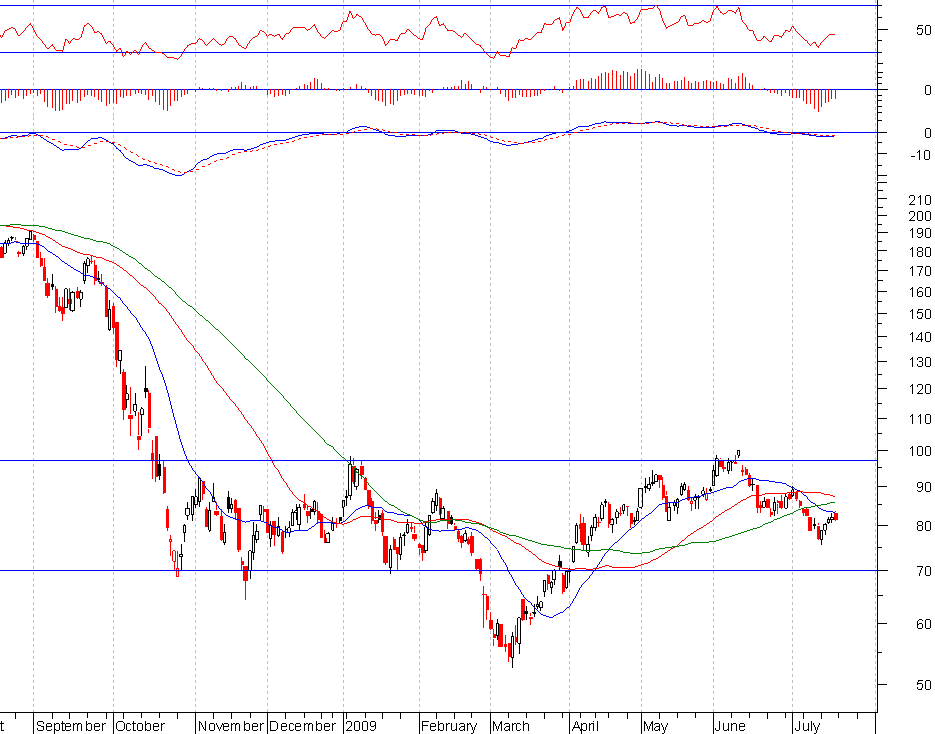Screen dimensions: 935x734
Task: Select the 80 value on the price scale
Action: tap(924, 527)
